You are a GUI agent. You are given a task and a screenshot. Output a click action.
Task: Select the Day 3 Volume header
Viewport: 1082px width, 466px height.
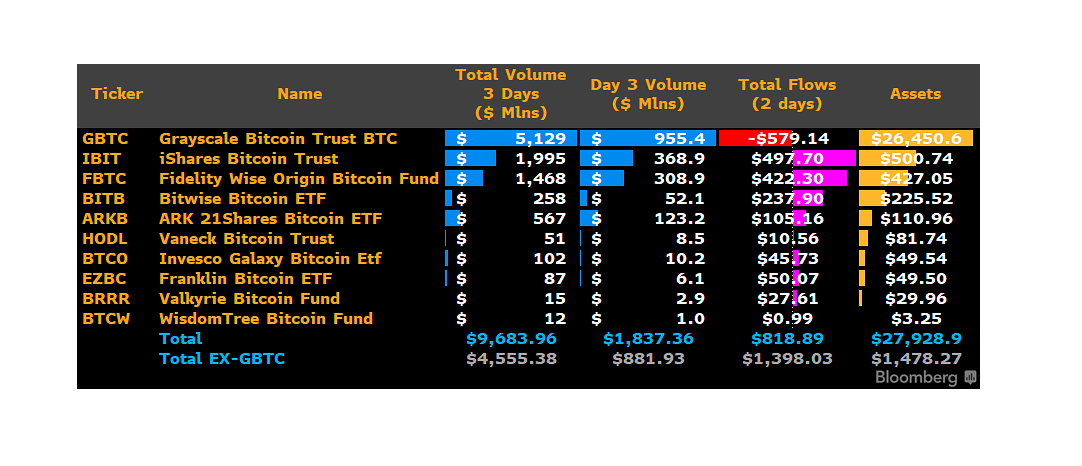(648, 94)
